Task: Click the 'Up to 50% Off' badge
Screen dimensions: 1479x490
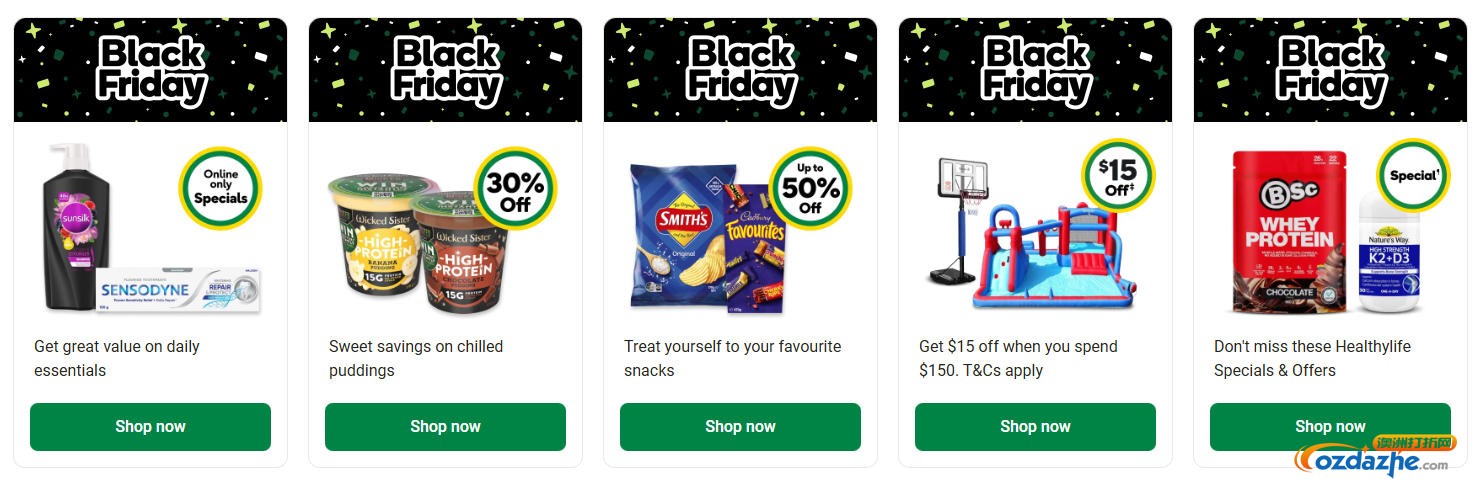Action: [x=809, y=188]
